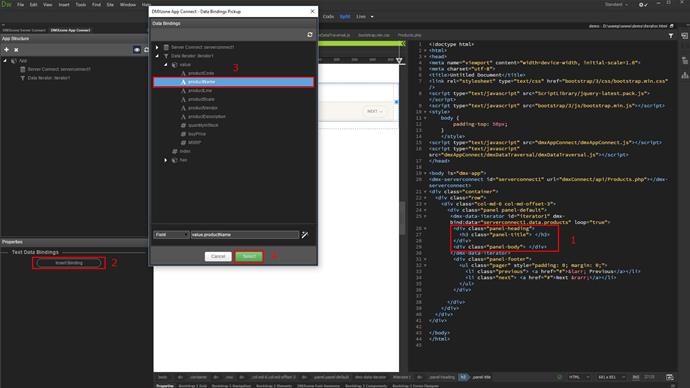Select body tag in tag selector bar
This screenshot has height=388, width=690.
(163, 377)
